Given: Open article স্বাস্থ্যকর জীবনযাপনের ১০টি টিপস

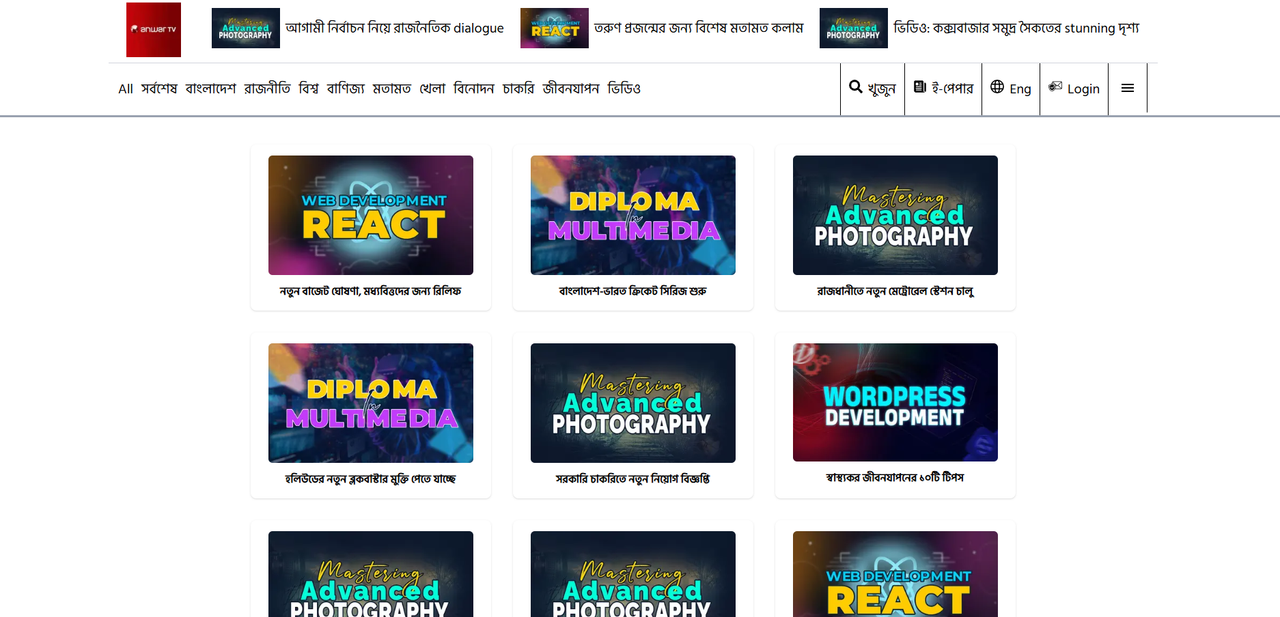Looking at the screenshot, I should point(895,478).
